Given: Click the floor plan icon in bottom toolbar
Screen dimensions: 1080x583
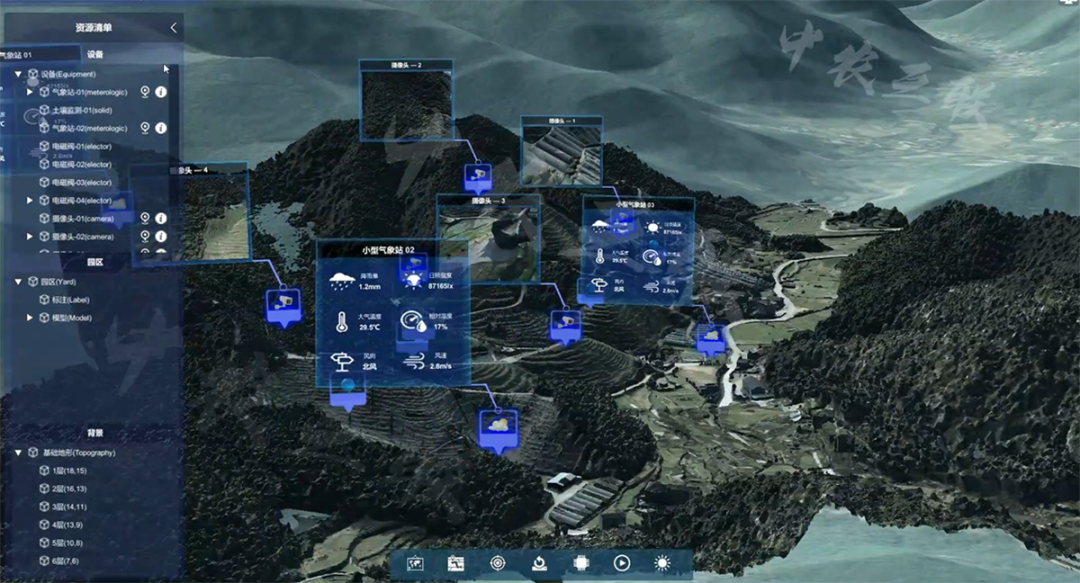Looking at the screenshot, I should coord(456,564).
